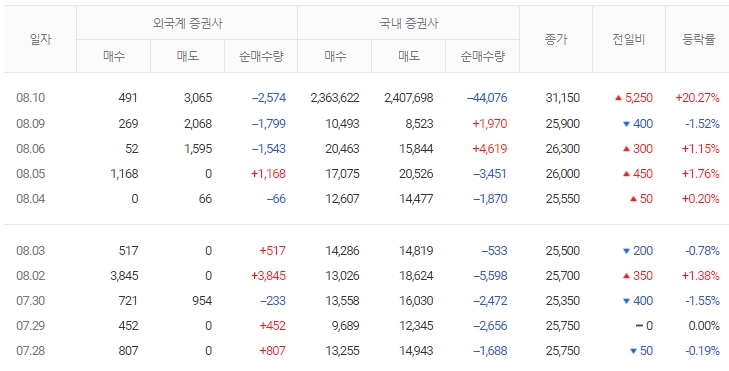Screen dimensions: 729x371
Task: Click foreign net value +1,168
Action: tap(268, 174)
